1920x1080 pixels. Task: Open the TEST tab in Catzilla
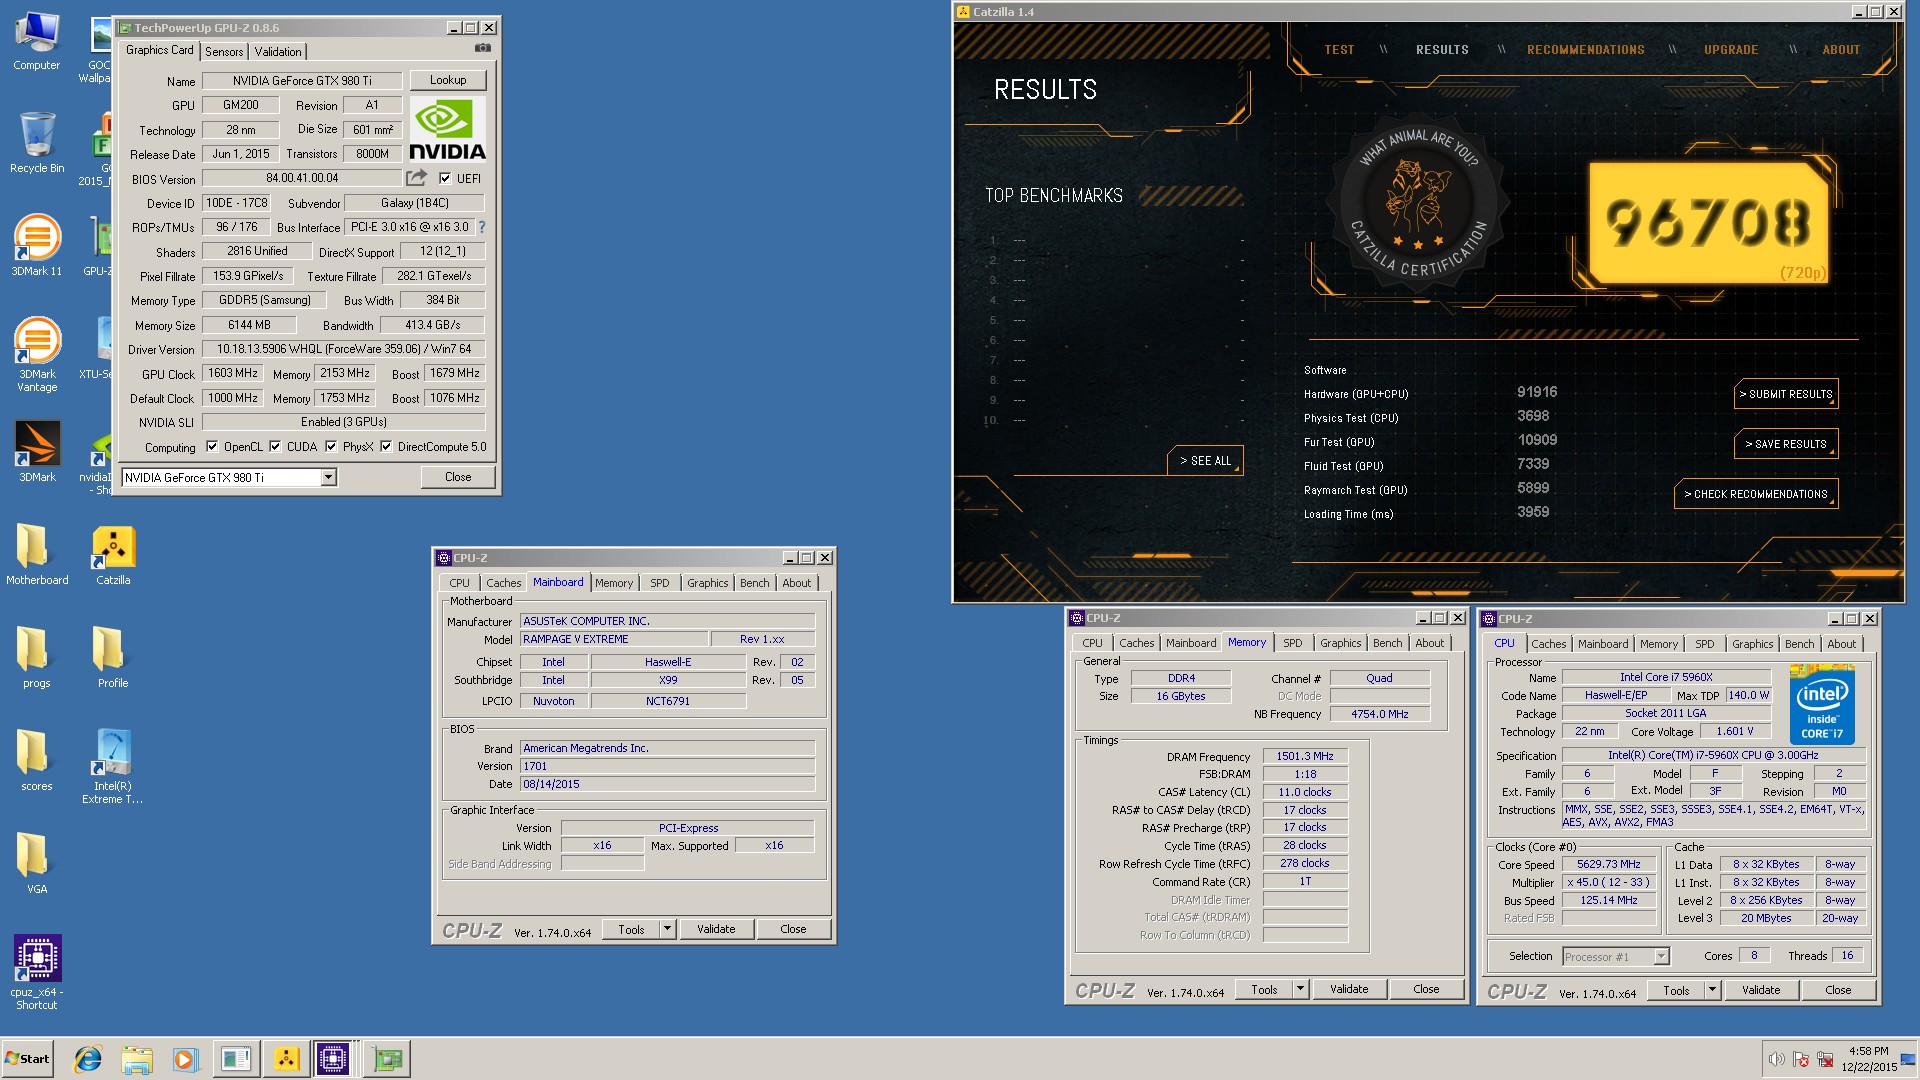1339,50
